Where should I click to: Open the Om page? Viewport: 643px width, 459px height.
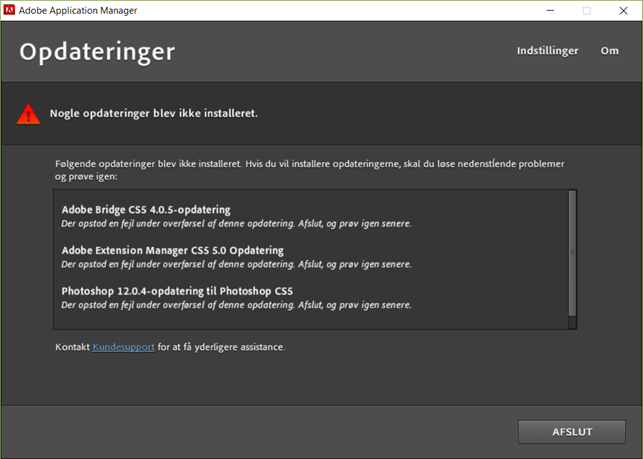[609, 51]
